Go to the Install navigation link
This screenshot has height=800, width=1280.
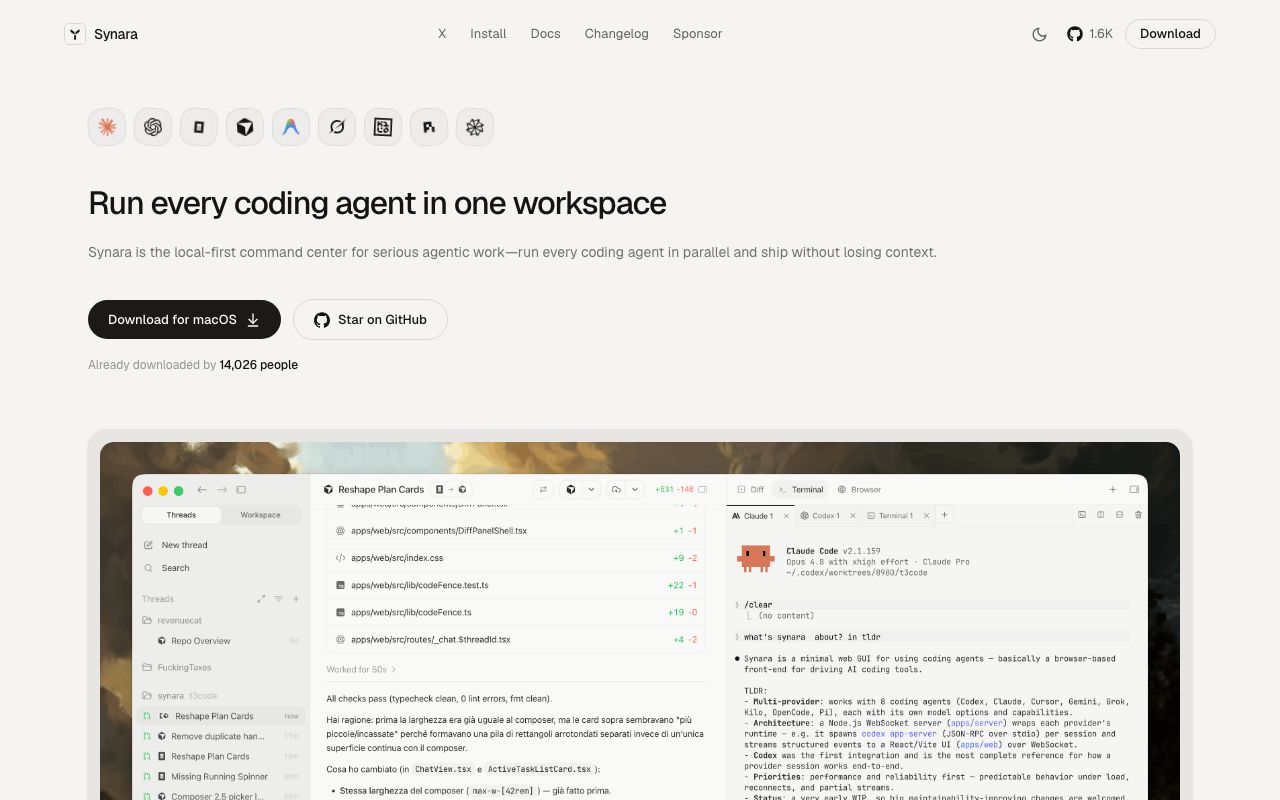pos(488,34)
